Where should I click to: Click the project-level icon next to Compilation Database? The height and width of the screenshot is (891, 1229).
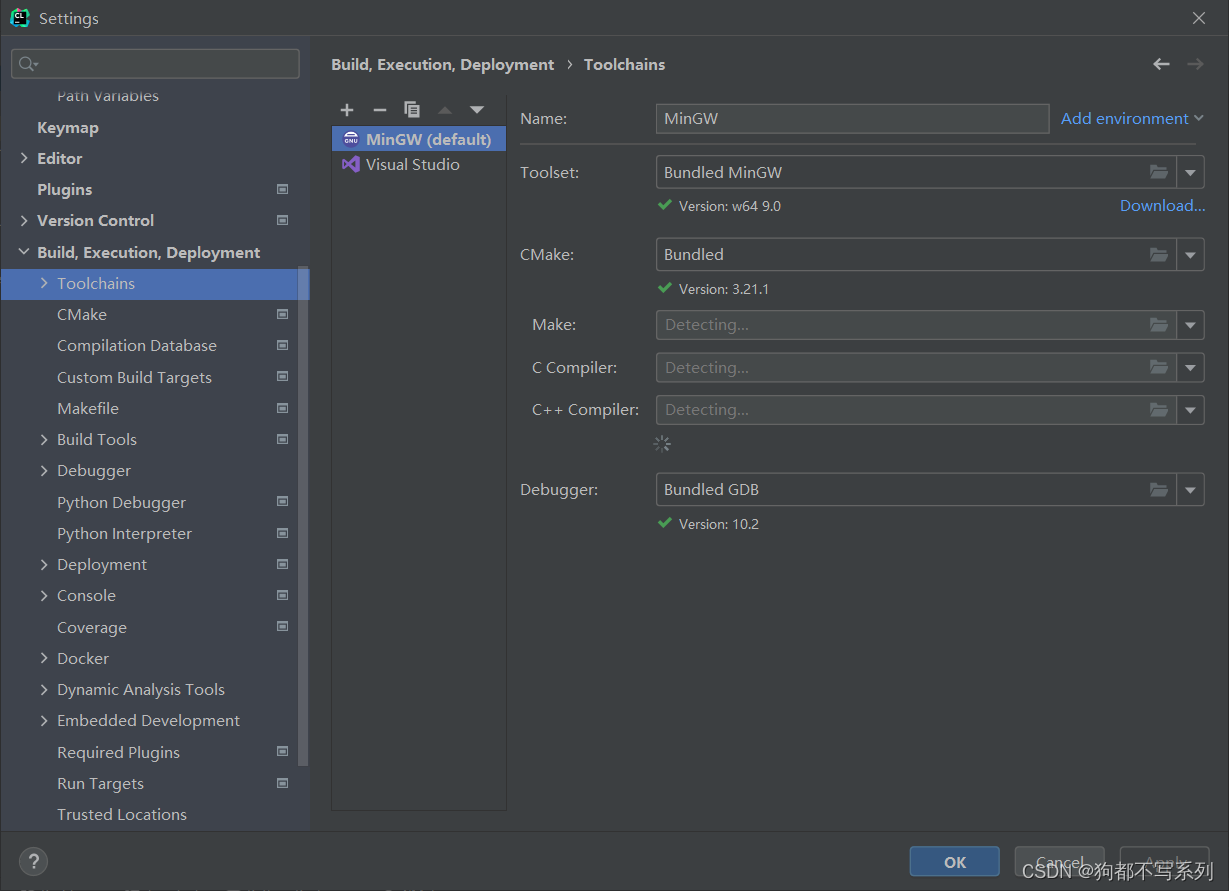[282, 345]
